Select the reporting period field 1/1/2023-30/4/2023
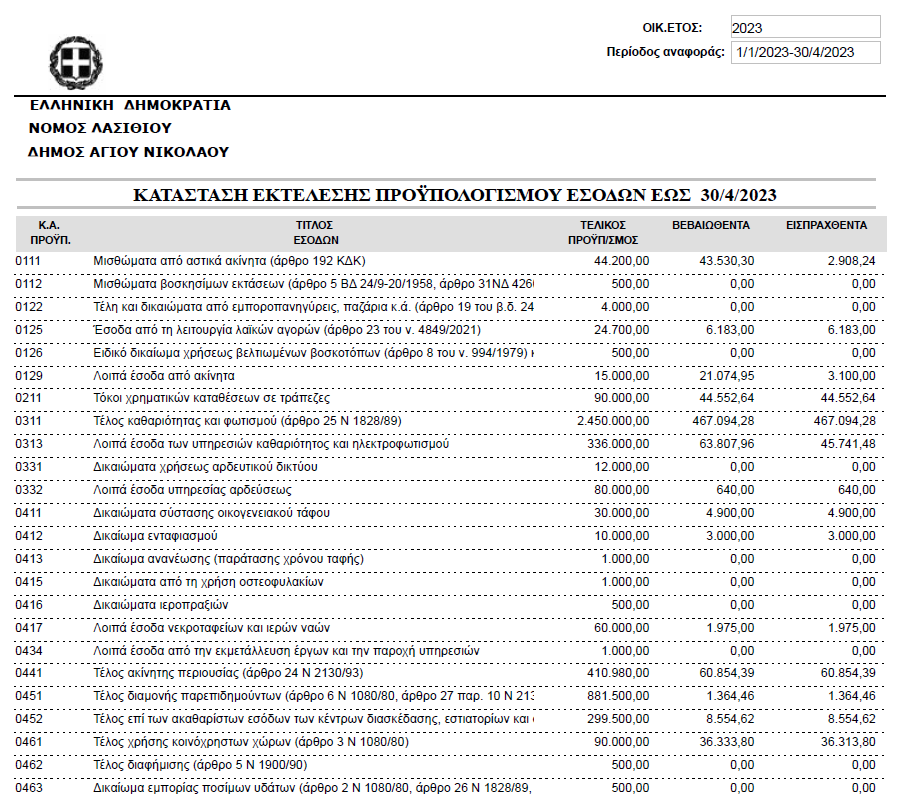The width and height of the screenshot is (897, 799). pyautogui.click(x=804, y=53)
